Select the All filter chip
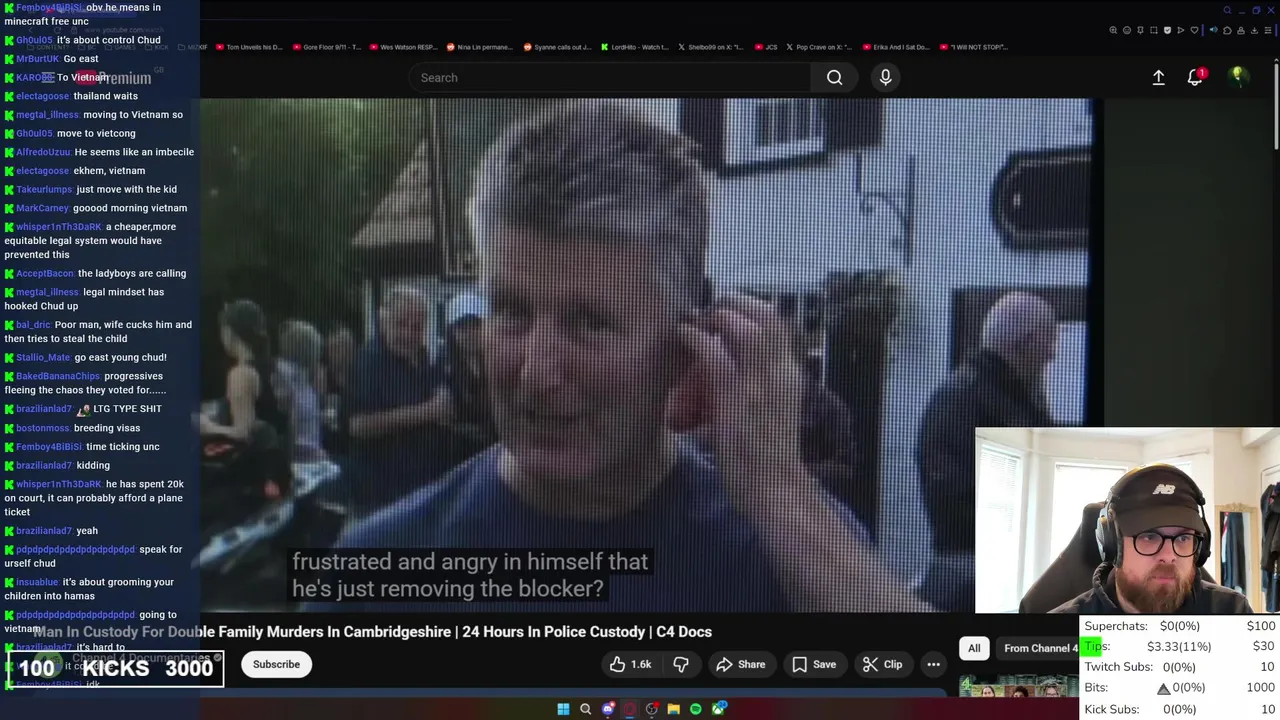The height and width of the screenshot is (720, 1280). pos(974,648)
